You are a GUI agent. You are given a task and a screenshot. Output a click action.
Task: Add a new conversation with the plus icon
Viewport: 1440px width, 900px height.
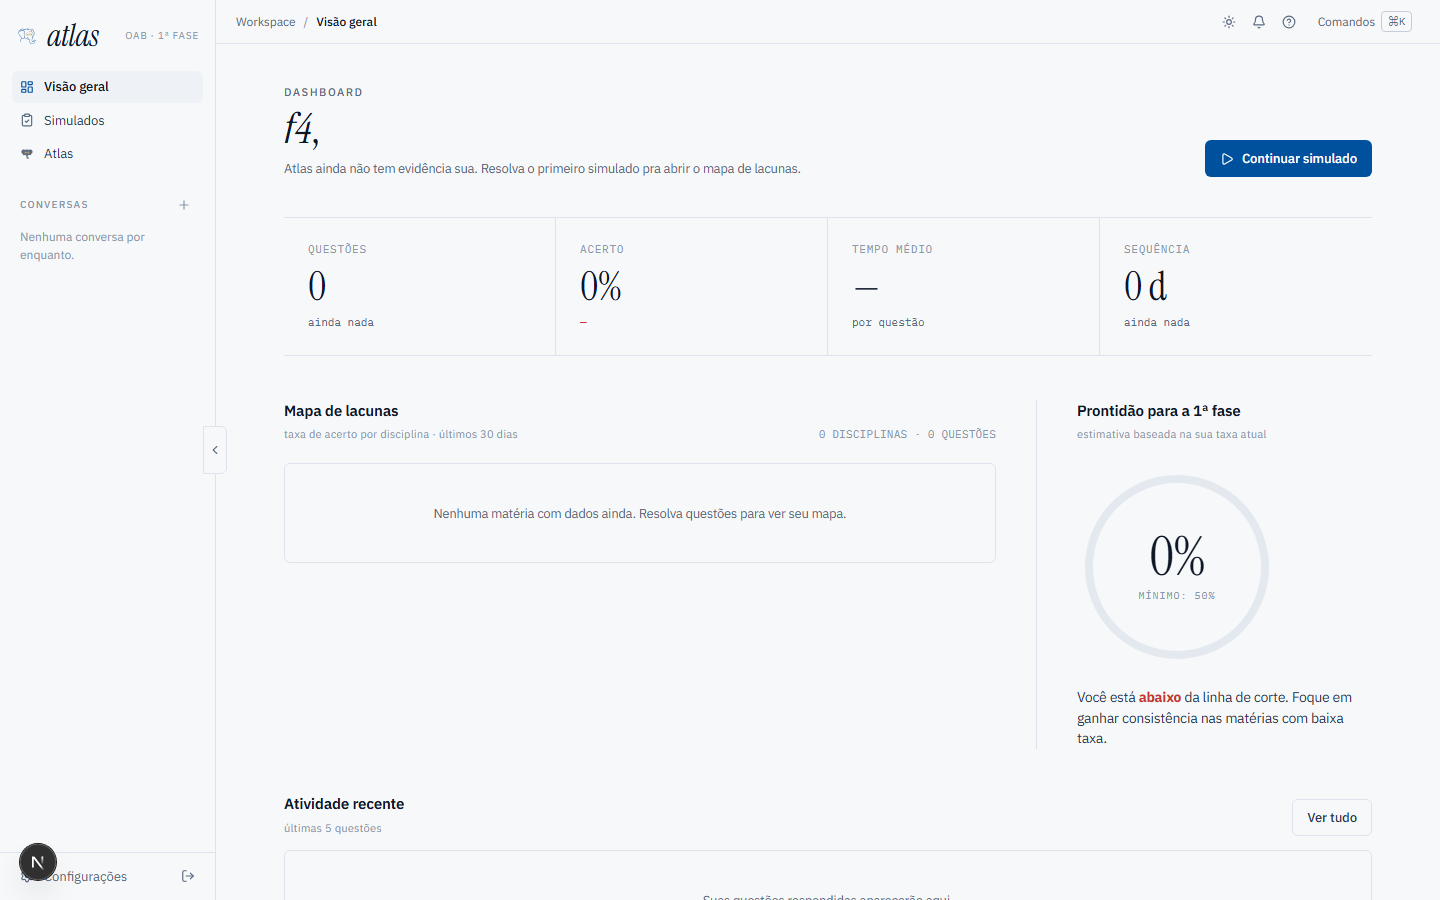[x=184, y=205]
